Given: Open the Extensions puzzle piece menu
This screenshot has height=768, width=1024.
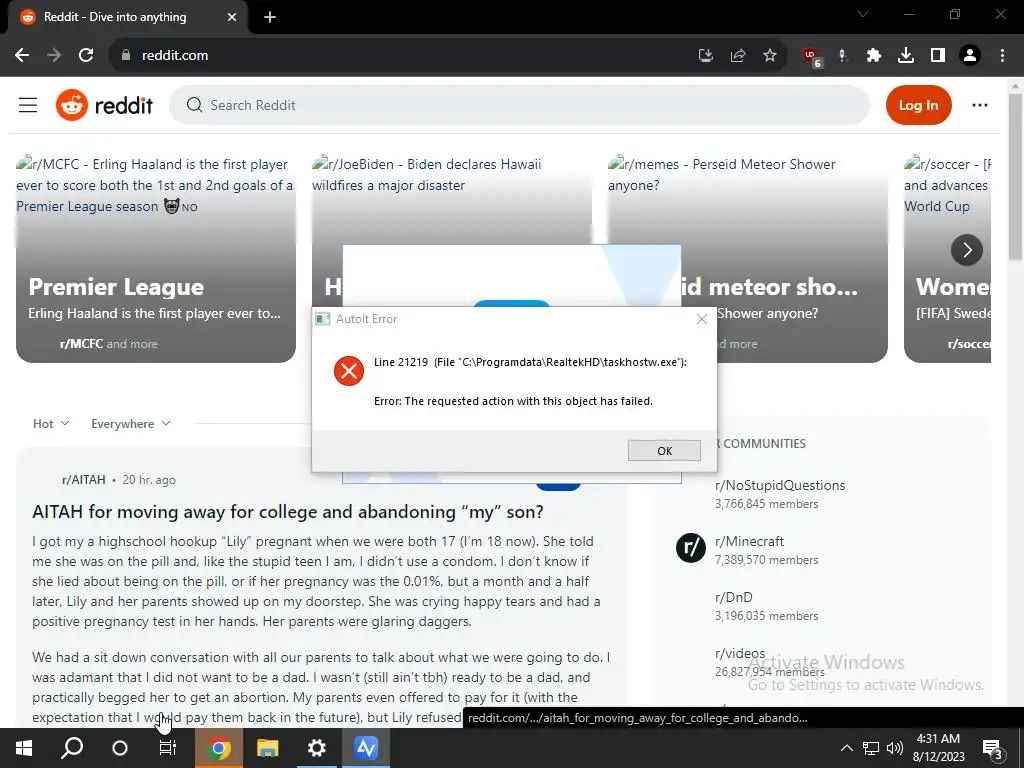Looking at the screenshot, I should [874, 56].
